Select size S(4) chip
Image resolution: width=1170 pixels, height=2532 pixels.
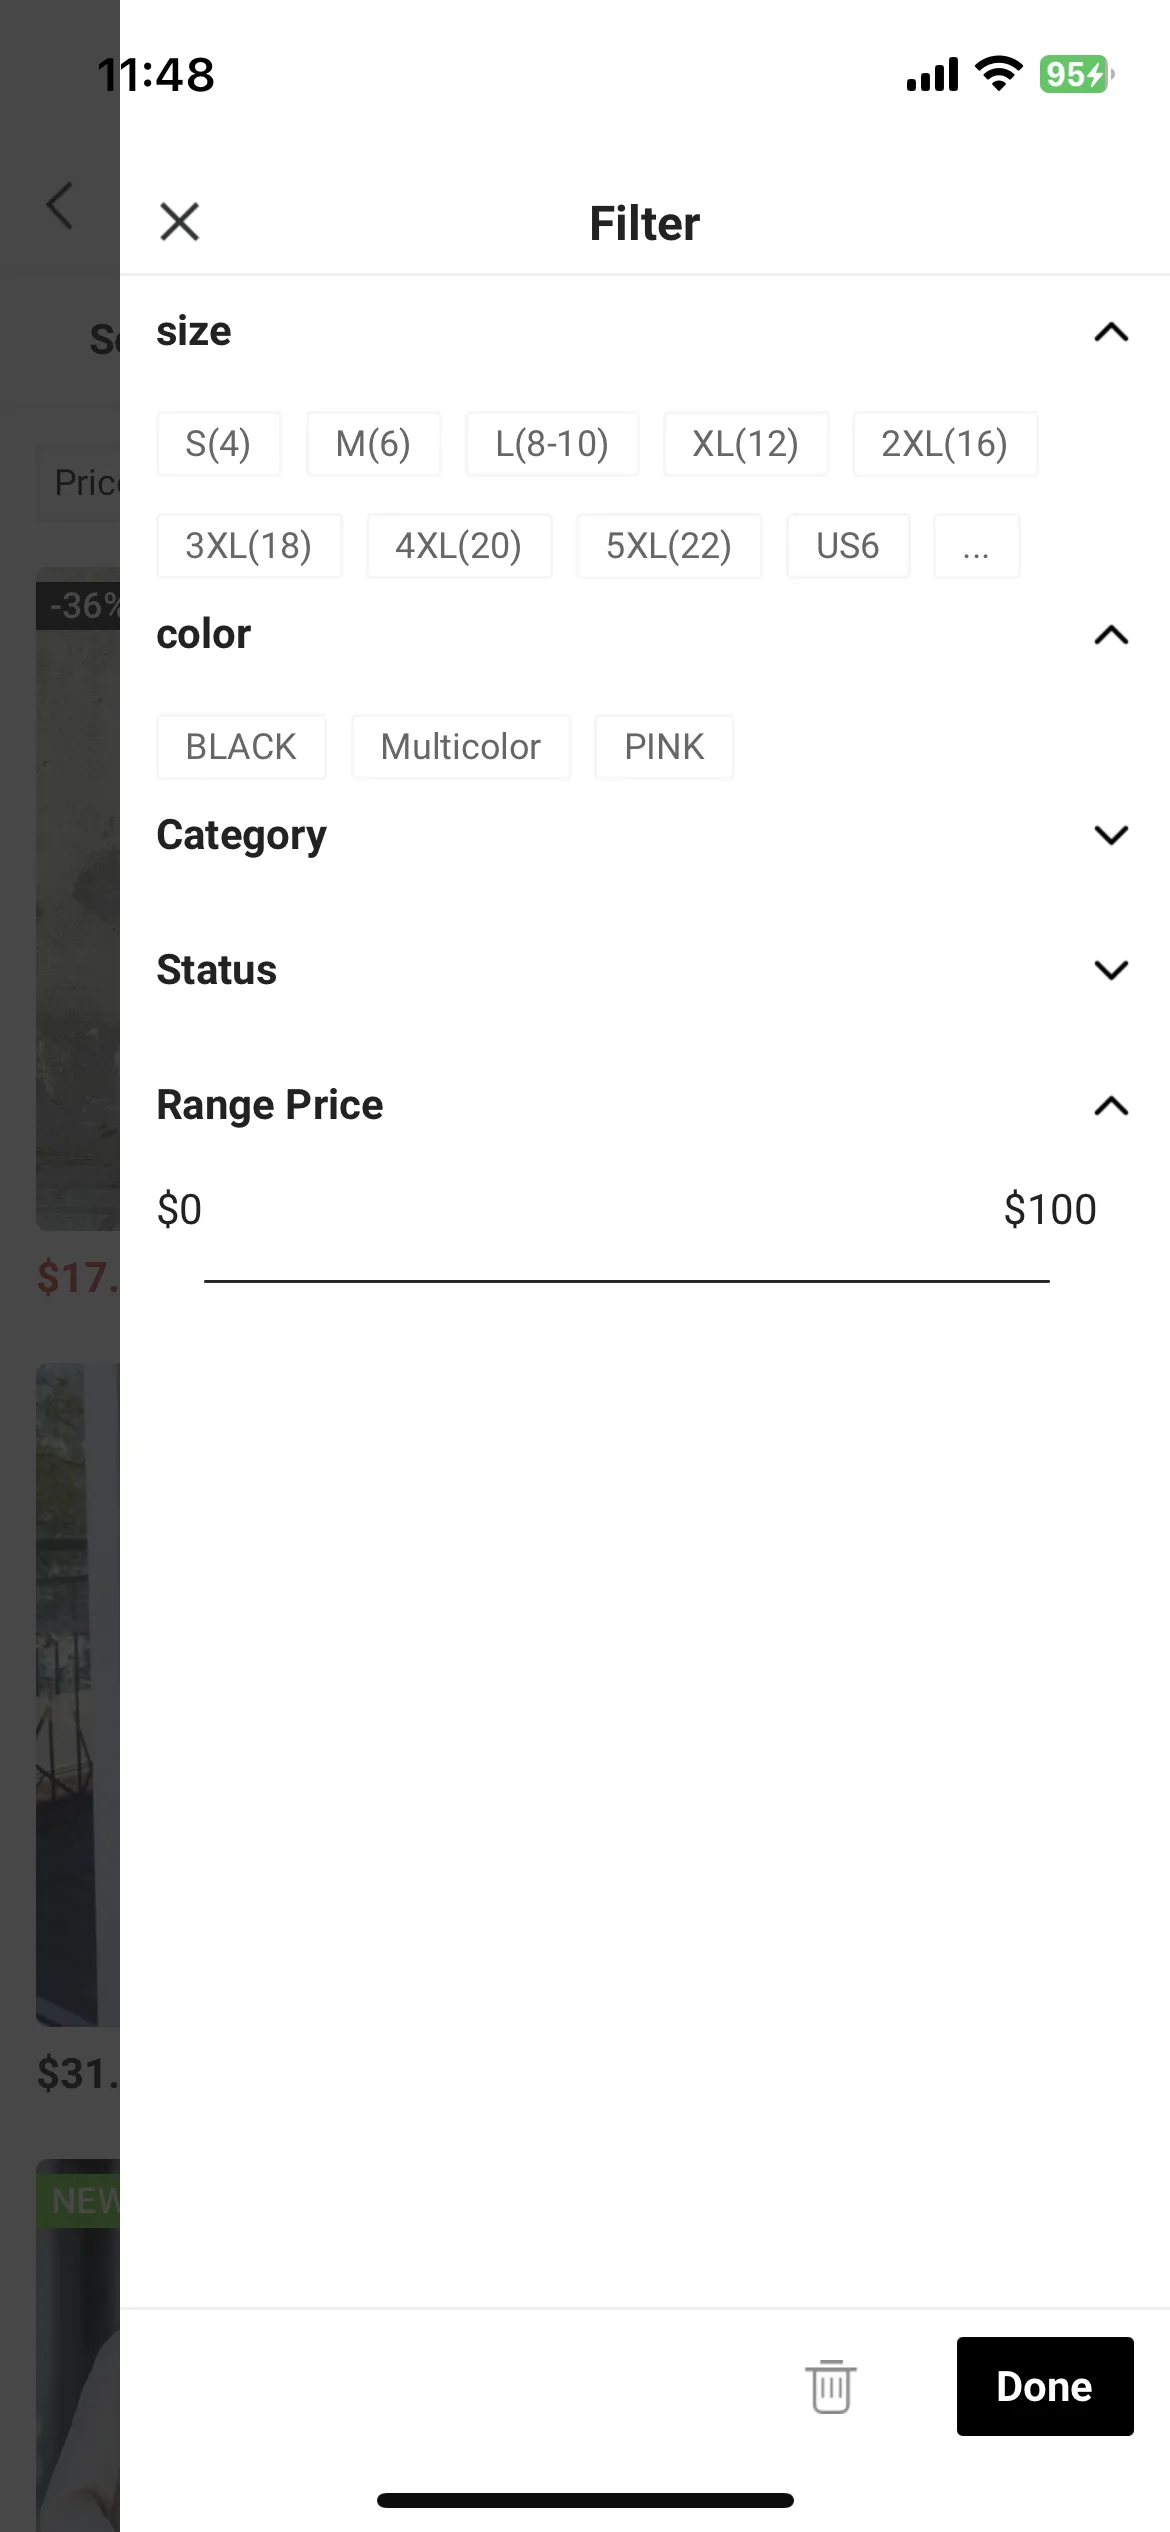(x=218, y=443)
